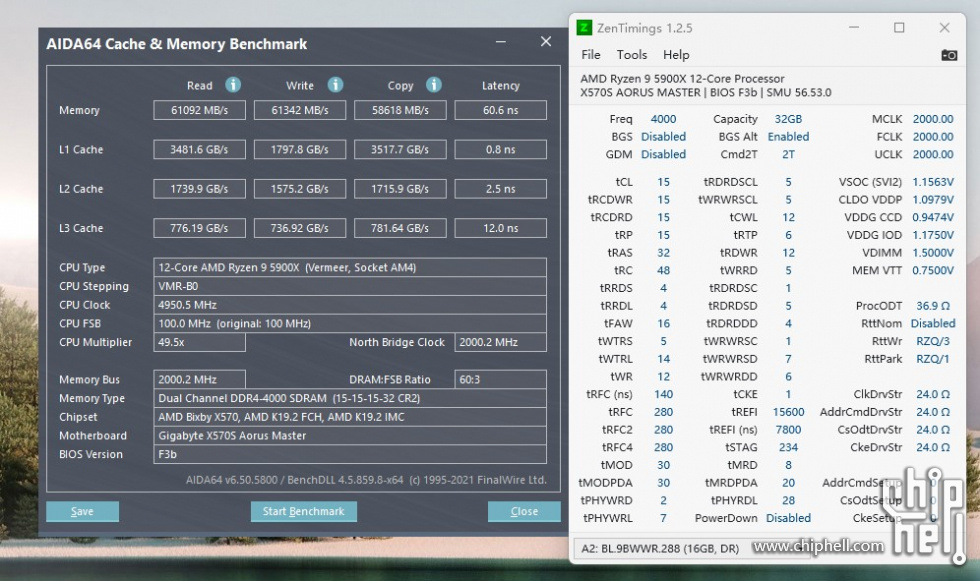This screenshot has width=980, height=581.
Task: Close the ZenTimings window
Action: (x=944, y=27)
